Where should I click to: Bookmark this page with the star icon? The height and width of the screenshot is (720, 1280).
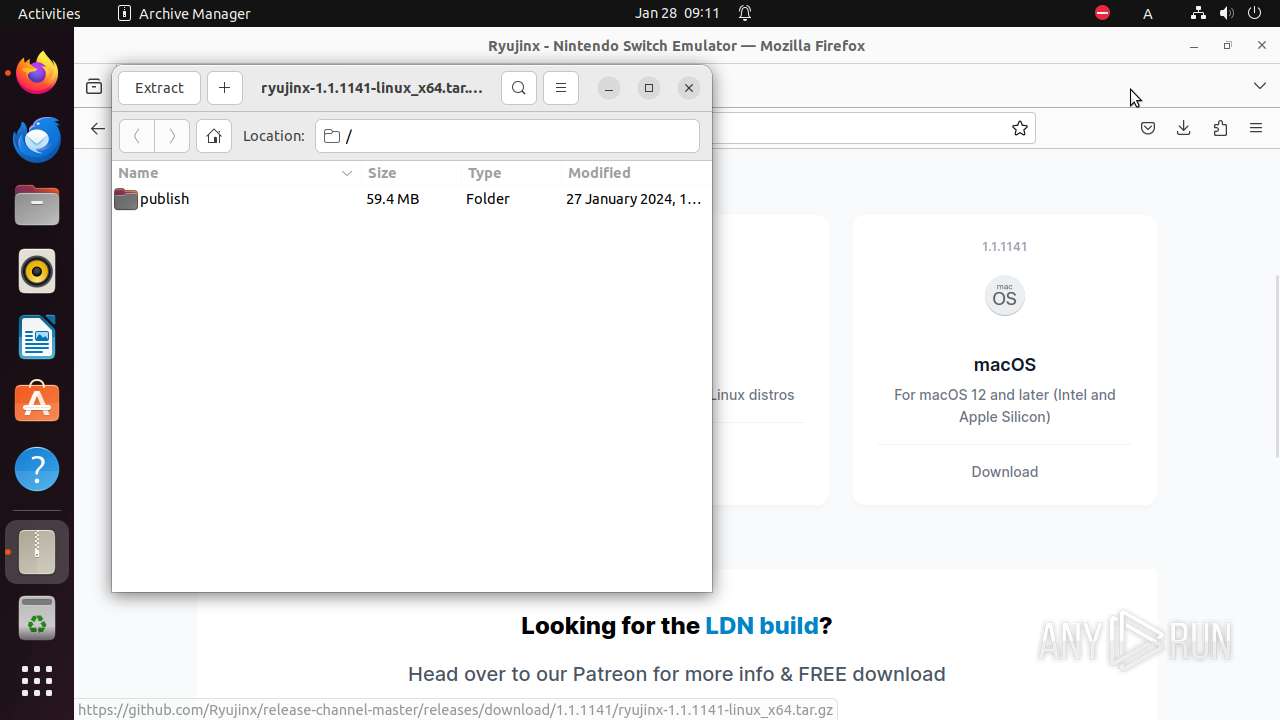(x=1020, y=128)
